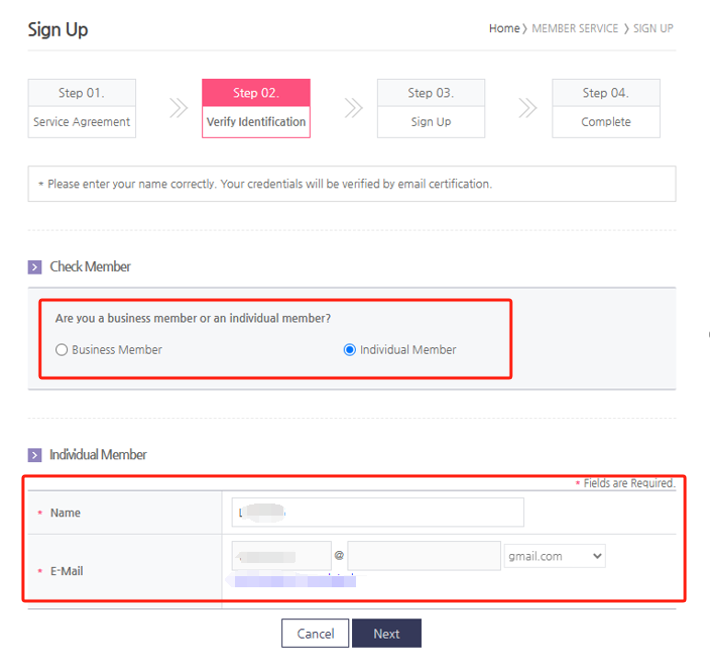Open the gmail.com email domain dropdown

(x=555, y=556)
